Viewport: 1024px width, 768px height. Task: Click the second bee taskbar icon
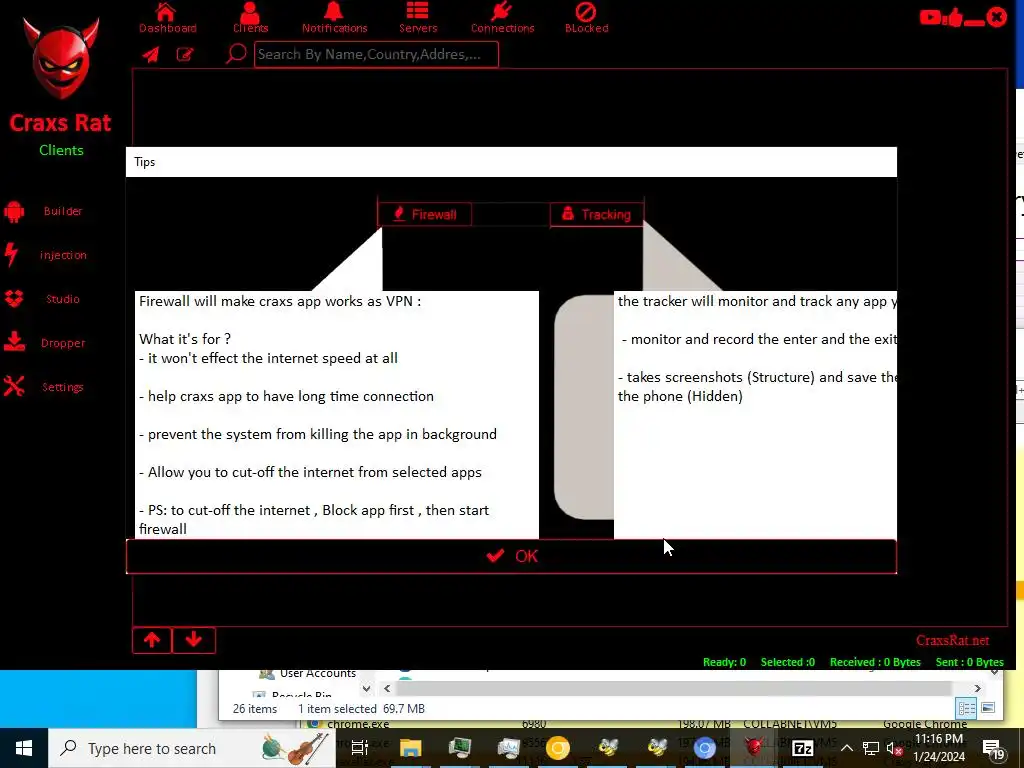[656, 748]
